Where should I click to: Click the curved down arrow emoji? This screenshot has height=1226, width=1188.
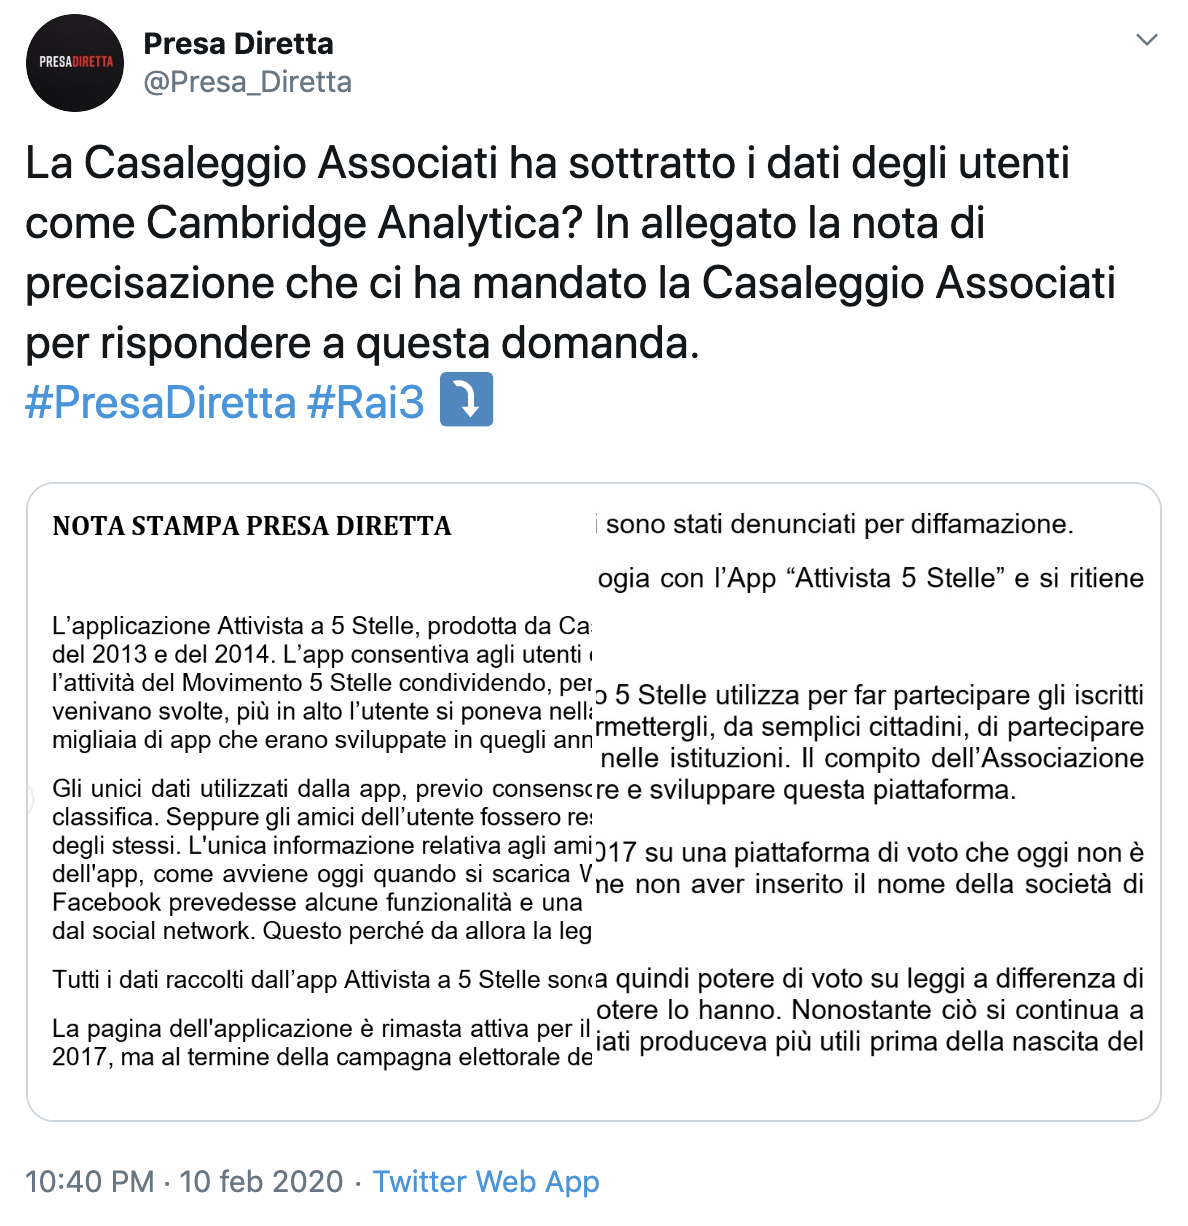466,400
